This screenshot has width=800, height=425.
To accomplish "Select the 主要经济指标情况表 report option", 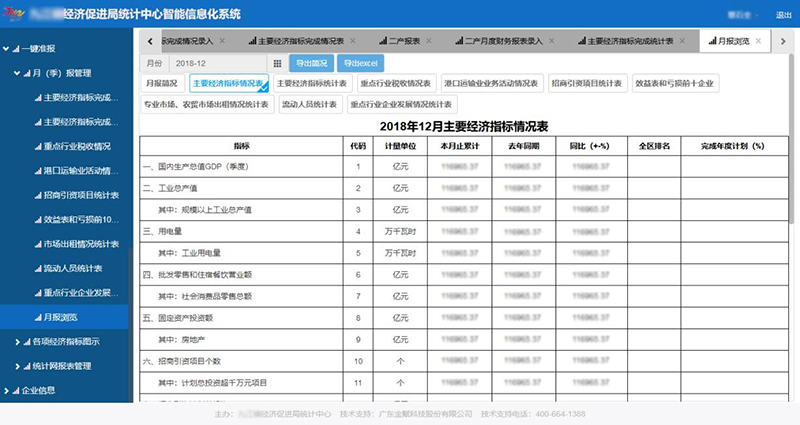I will (x=228, y=83).
